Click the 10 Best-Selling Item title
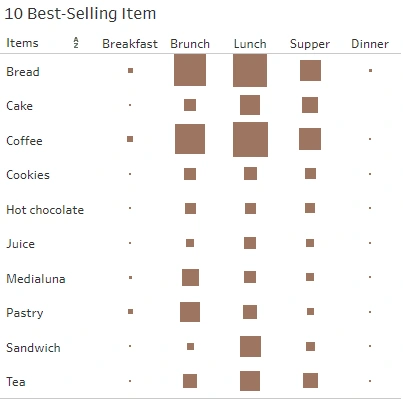403x399 pixels. coord(80,14)
